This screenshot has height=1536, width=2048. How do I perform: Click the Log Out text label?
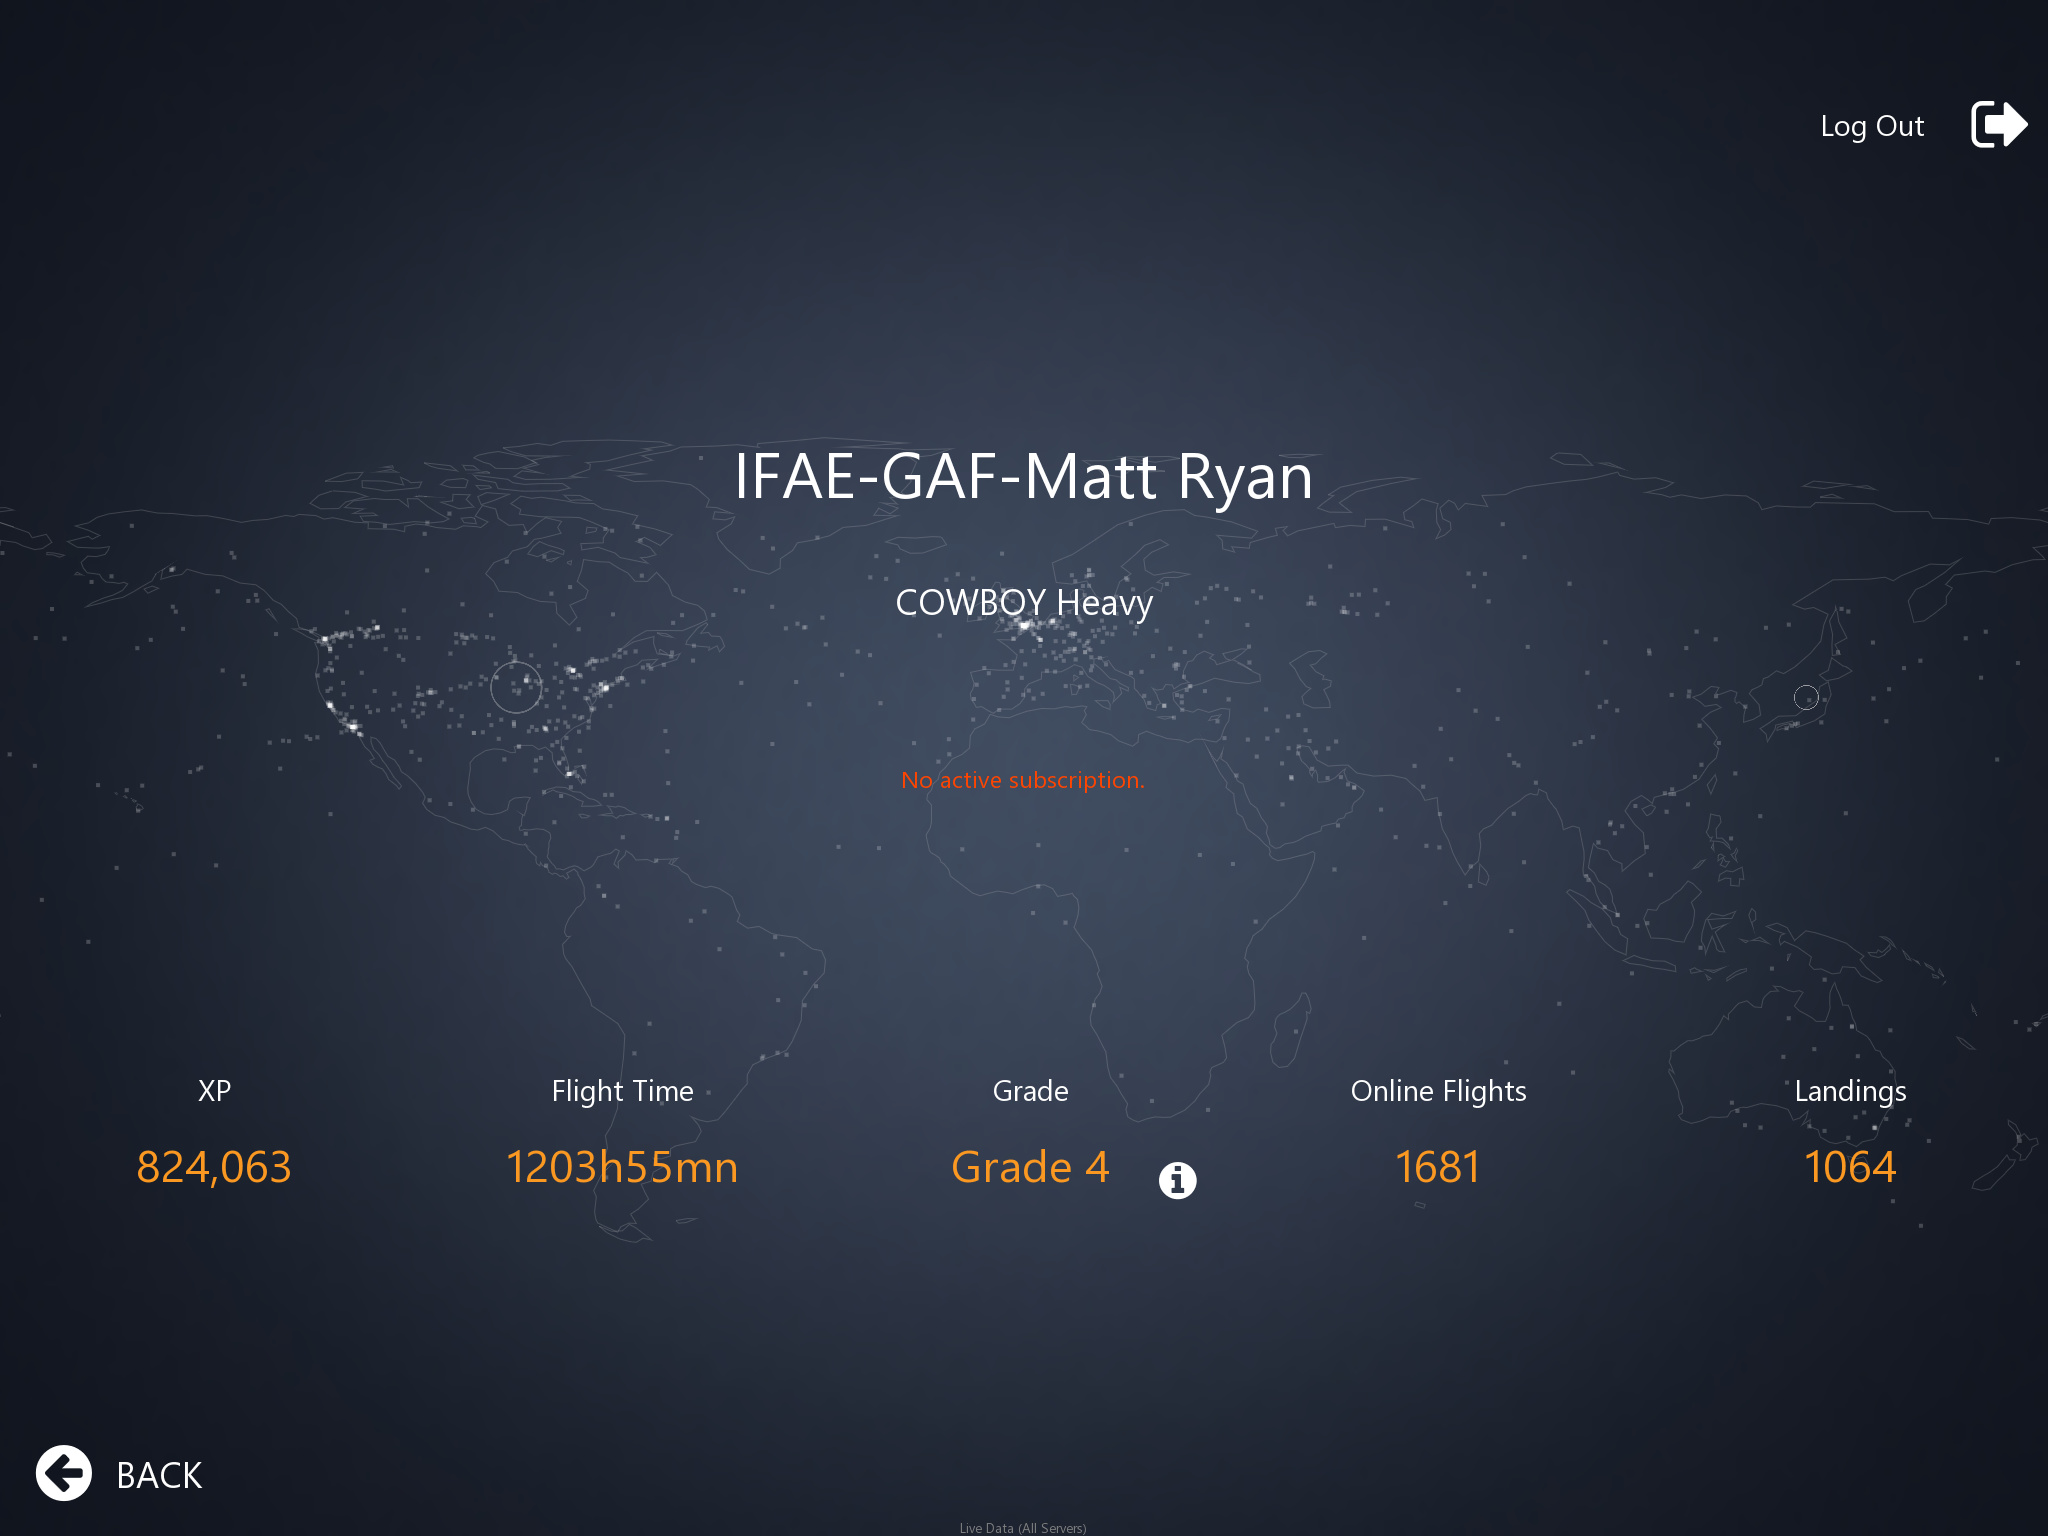(x=1871, y=126)
